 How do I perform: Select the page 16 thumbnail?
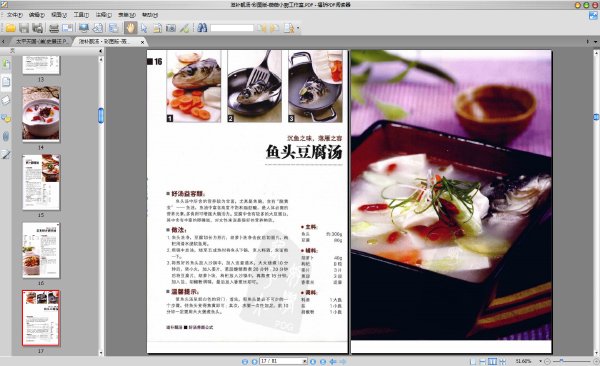point(41,250)
